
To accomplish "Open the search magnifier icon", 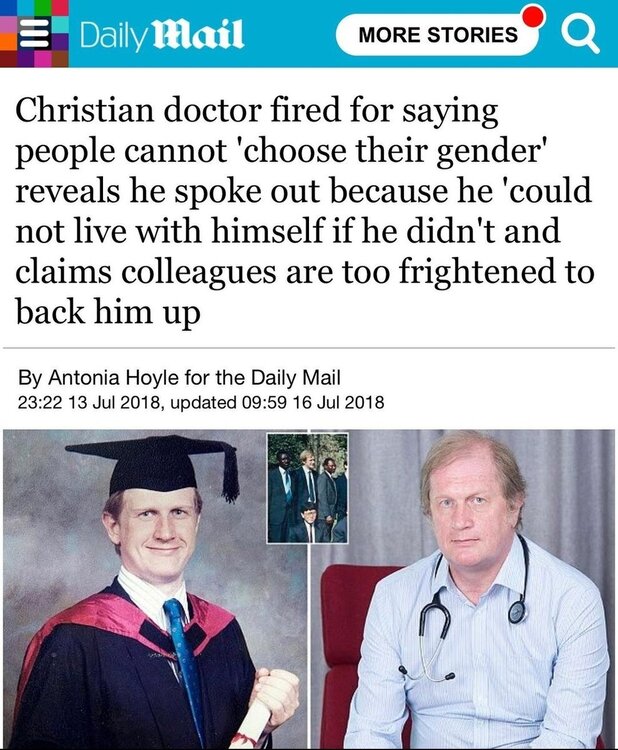I will coord(579,35).
